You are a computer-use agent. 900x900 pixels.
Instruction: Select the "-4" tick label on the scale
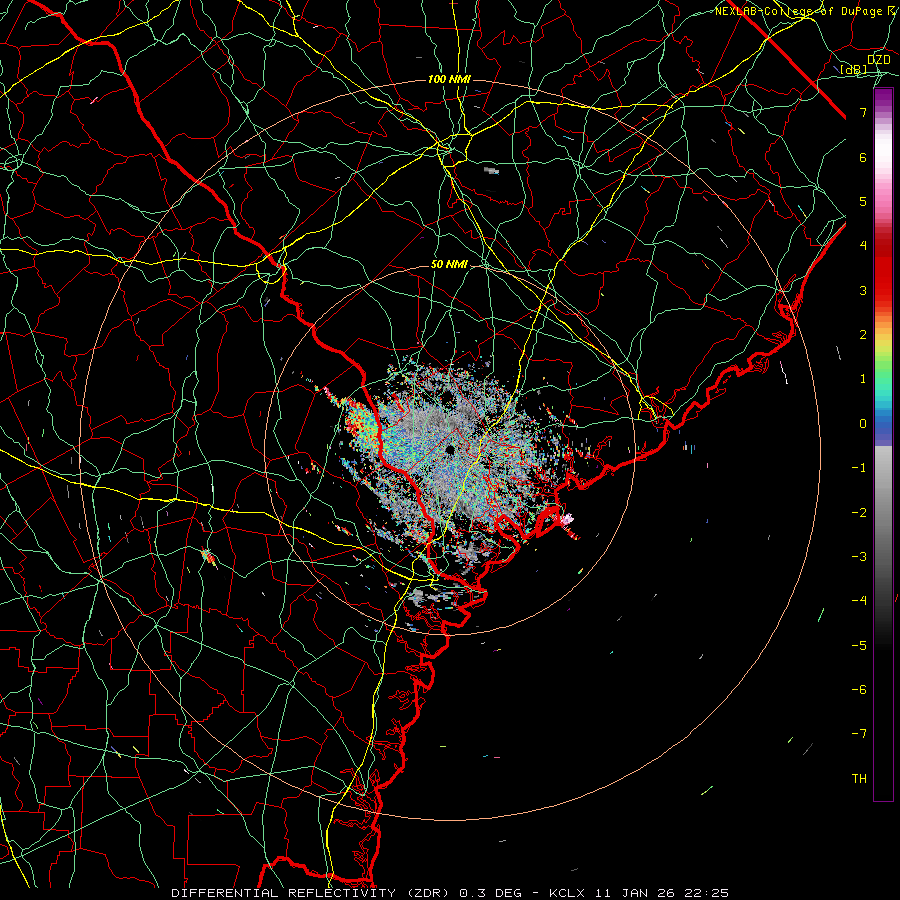pos(859,601)
